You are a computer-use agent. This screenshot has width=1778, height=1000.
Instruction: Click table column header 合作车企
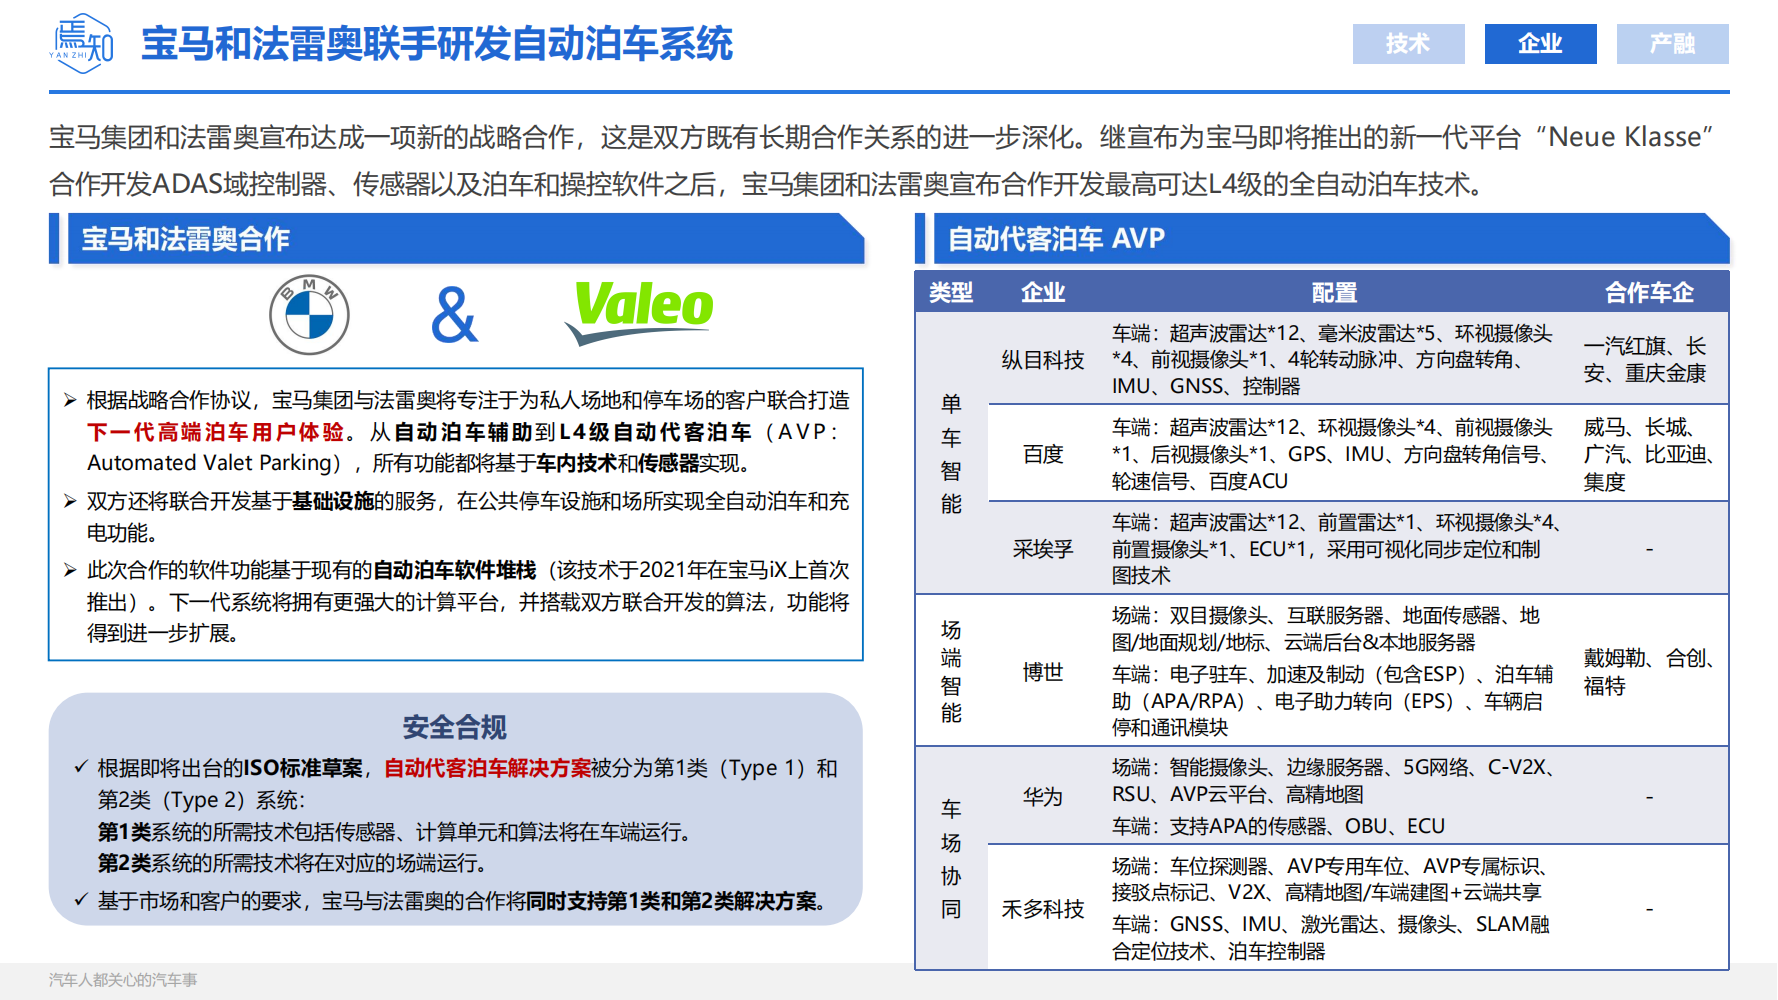pos(1649,292)
